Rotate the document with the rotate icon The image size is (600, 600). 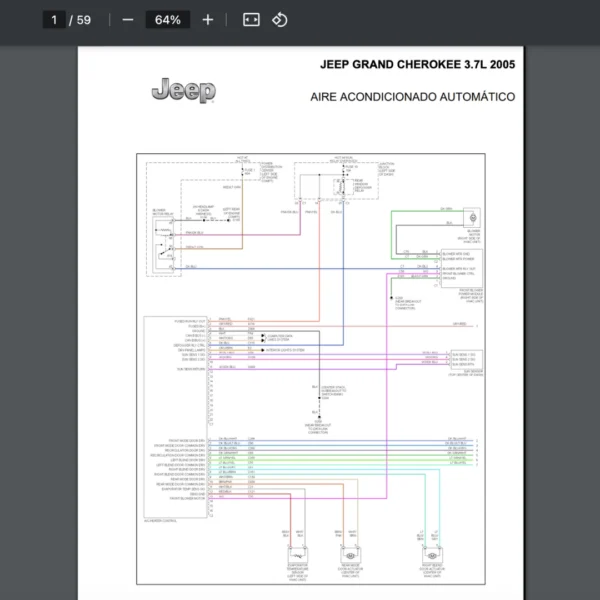click(280, 20)
